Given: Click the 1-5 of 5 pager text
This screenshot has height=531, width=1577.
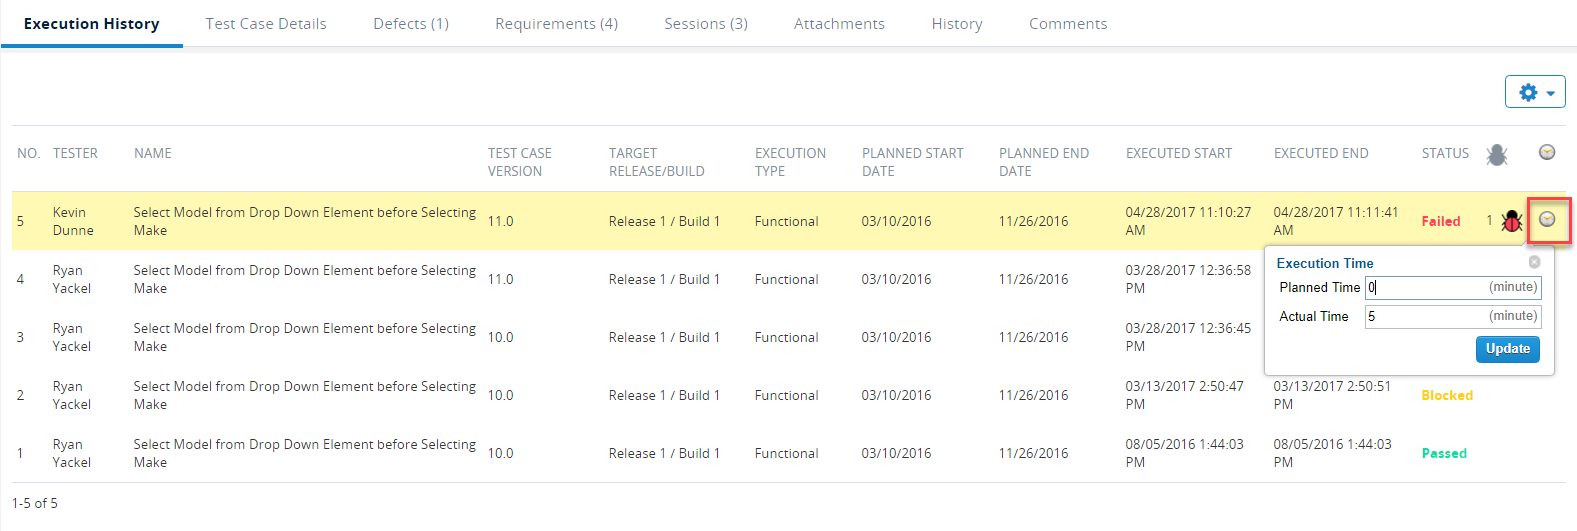Looking at the screenshot, I should click(x=35, y=503).
